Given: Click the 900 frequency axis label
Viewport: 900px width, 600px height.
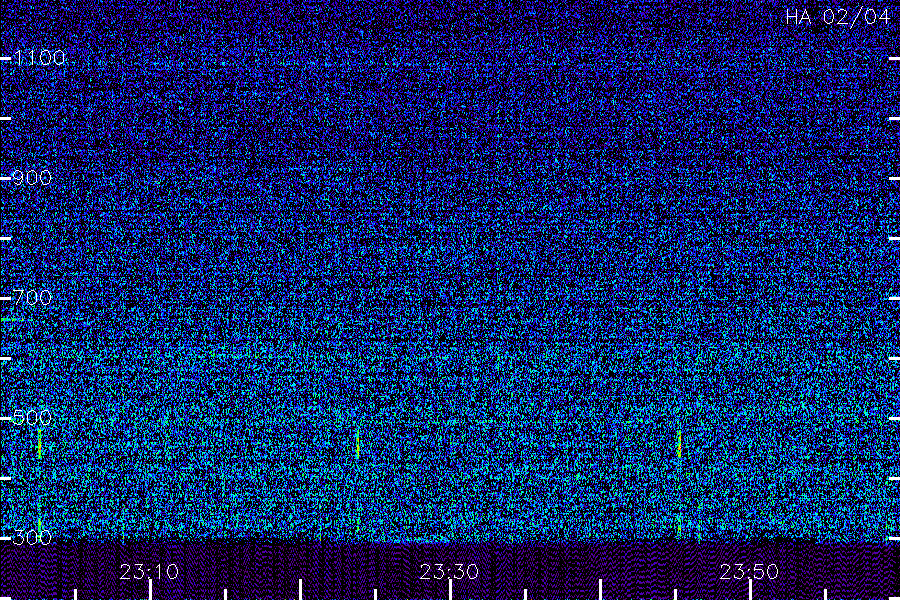Looking at the screenshot, I should (x=32, y=178).
